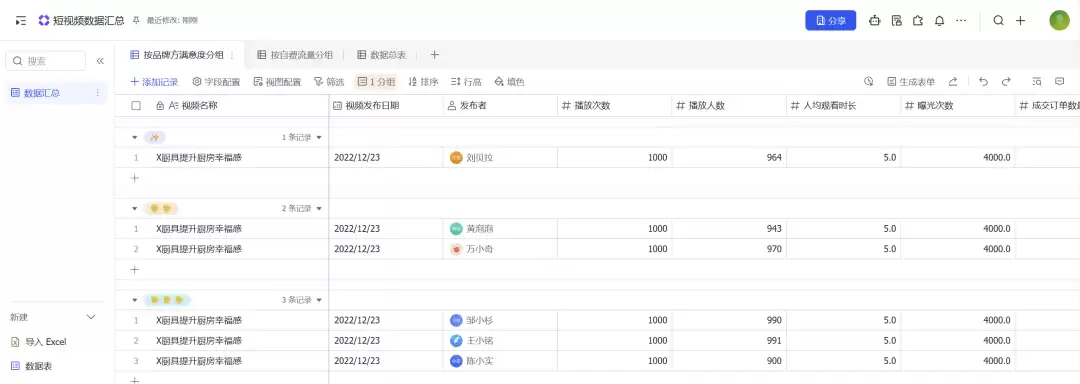The image size is (1080, 384).
Task: Click 视图配置 view settings
Action: [x=278, y=82]
